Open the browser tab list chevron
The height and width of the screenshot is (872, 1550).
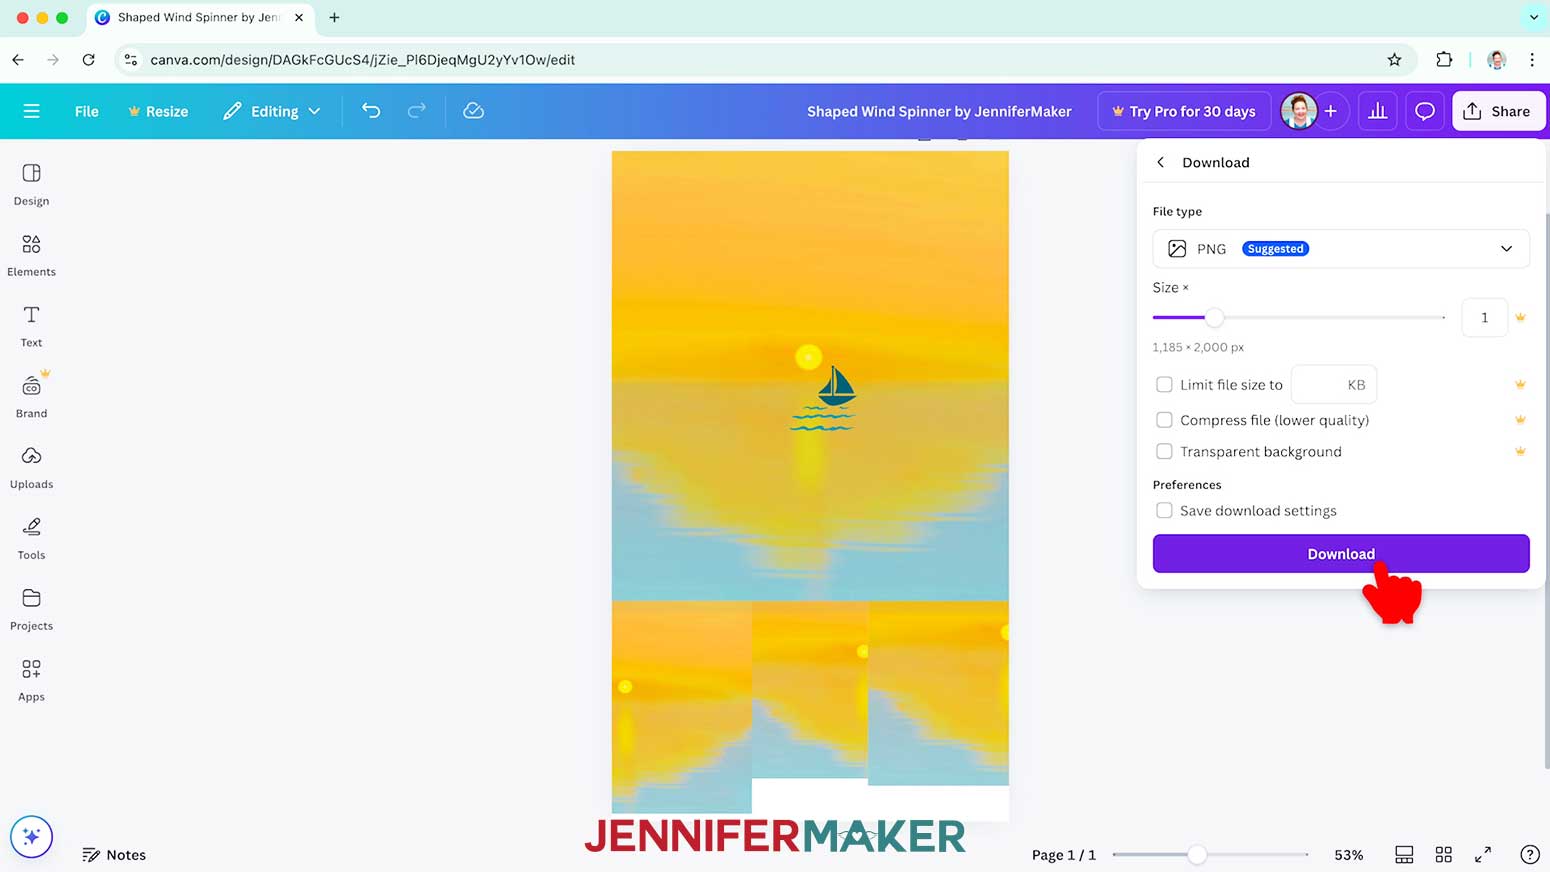point(1533,17)
